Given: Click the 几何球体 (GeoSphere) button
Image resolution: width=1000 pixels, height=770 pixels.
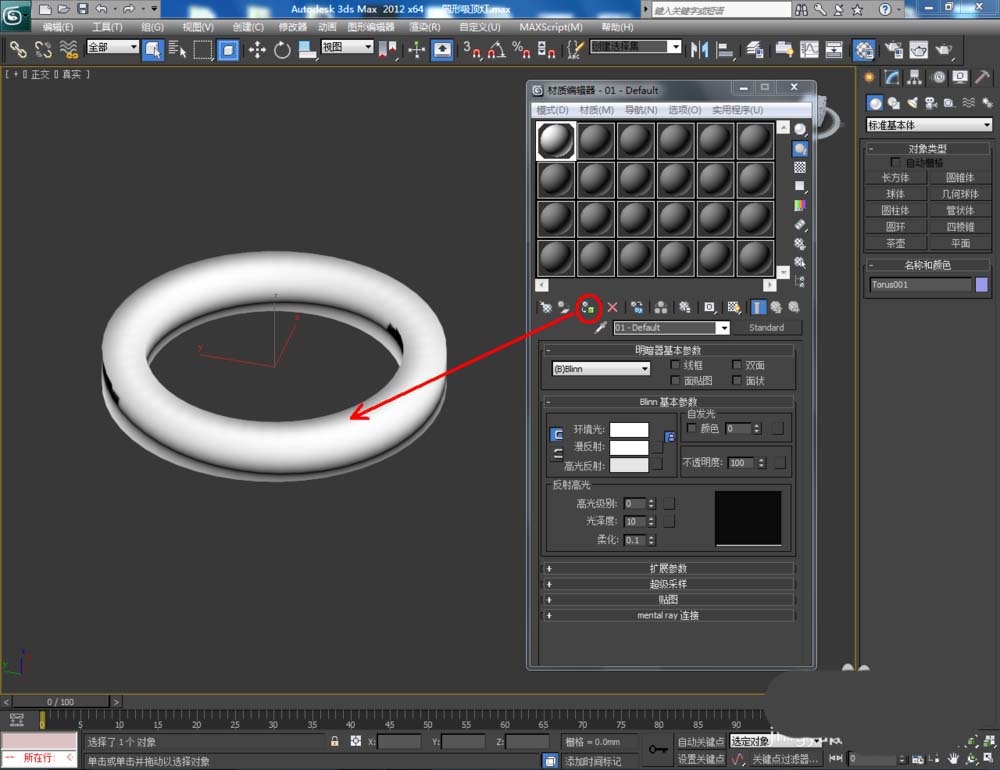Looking at the screenshot, I should coord(960,194).
